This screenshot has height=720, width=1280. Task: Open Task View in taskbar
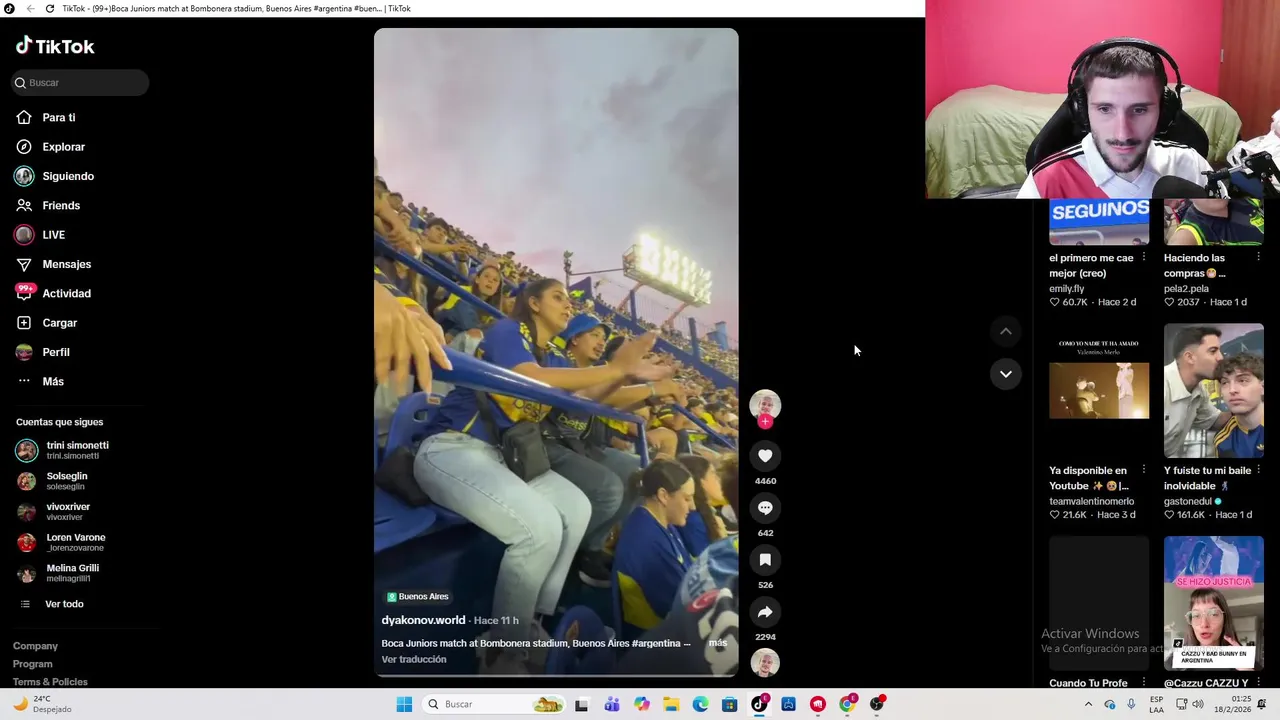[582, 704]
